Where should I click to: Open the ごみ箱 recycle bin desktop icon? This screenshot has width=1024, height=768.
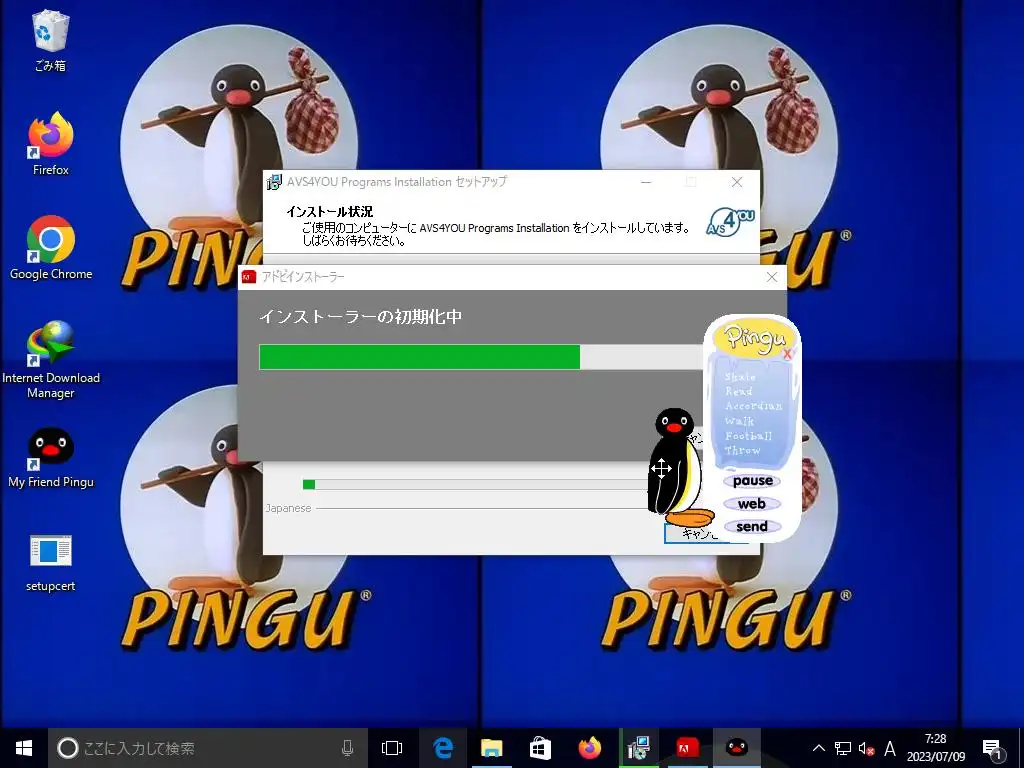50,40
